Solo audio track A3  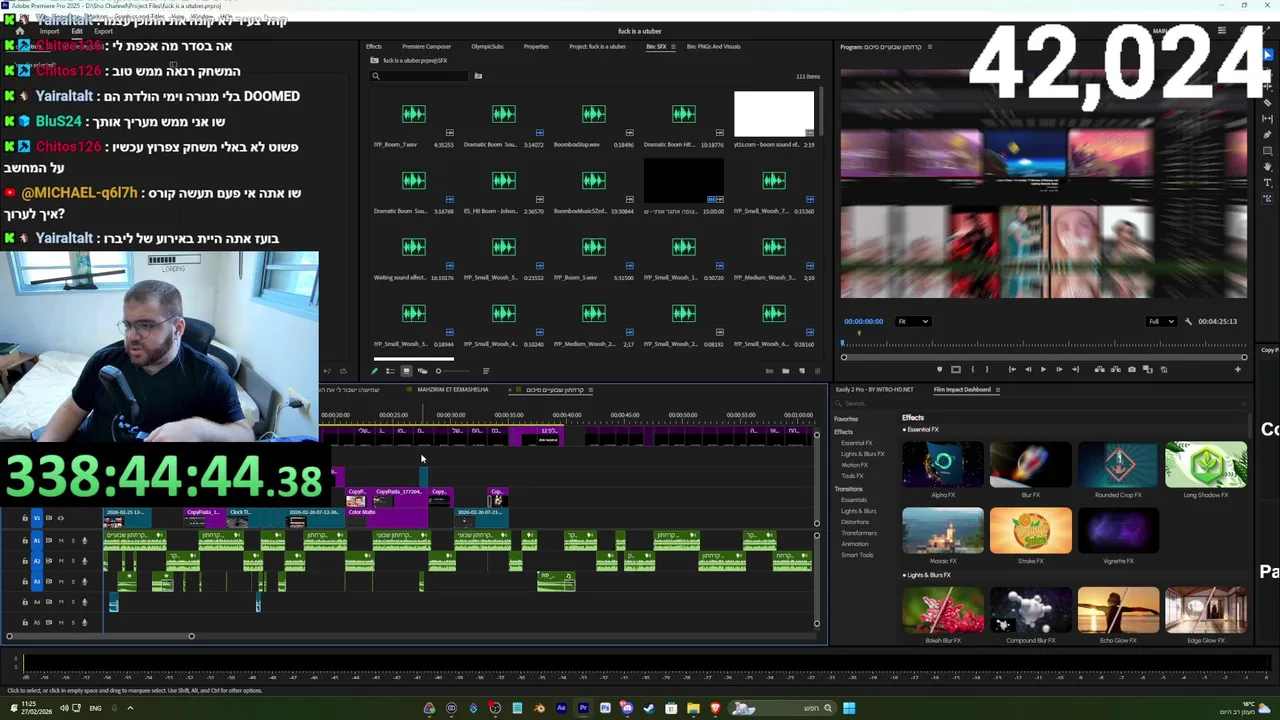[73, 582]
